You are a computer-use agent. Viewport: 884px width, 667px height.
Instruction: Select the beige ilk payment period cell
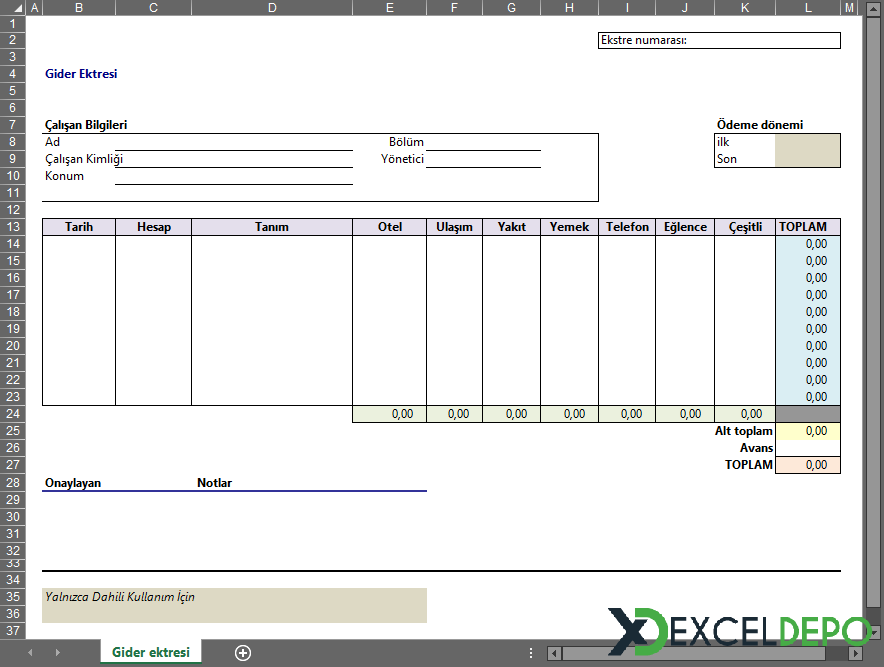click(x=807, y=142)
